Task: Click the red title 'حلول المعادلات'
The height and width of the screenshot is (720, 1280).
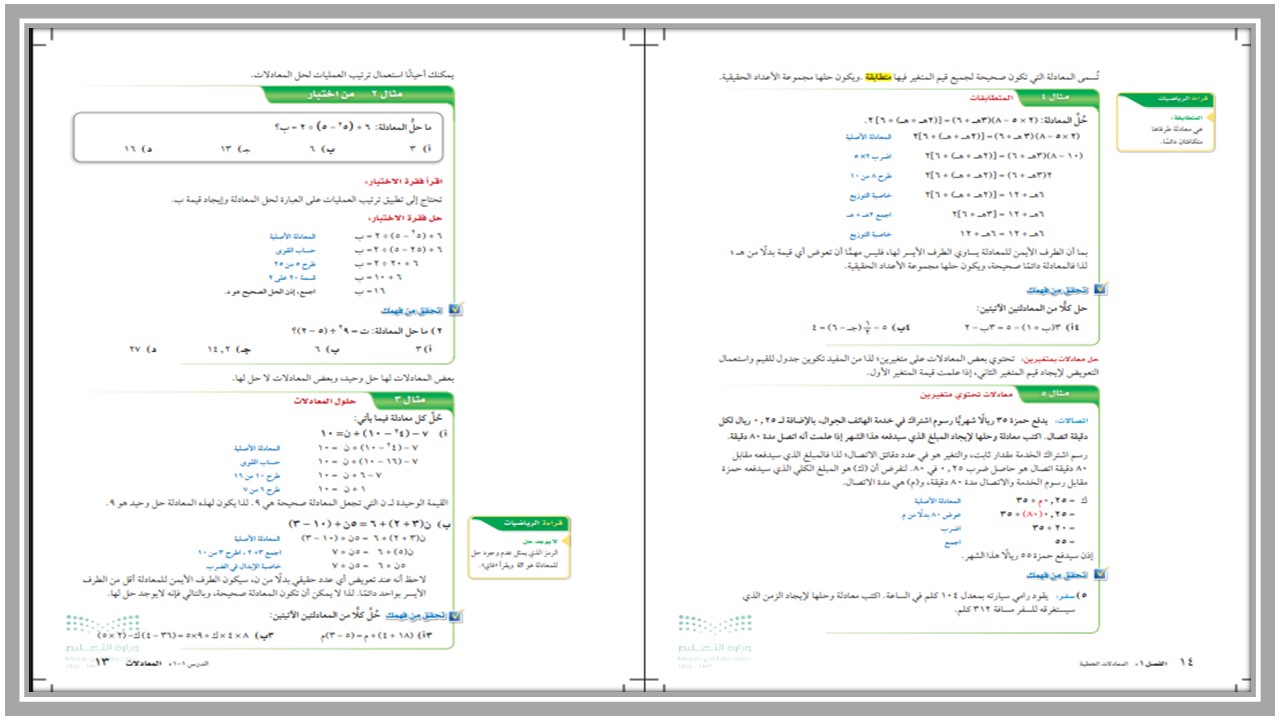Action: point(324,401)
